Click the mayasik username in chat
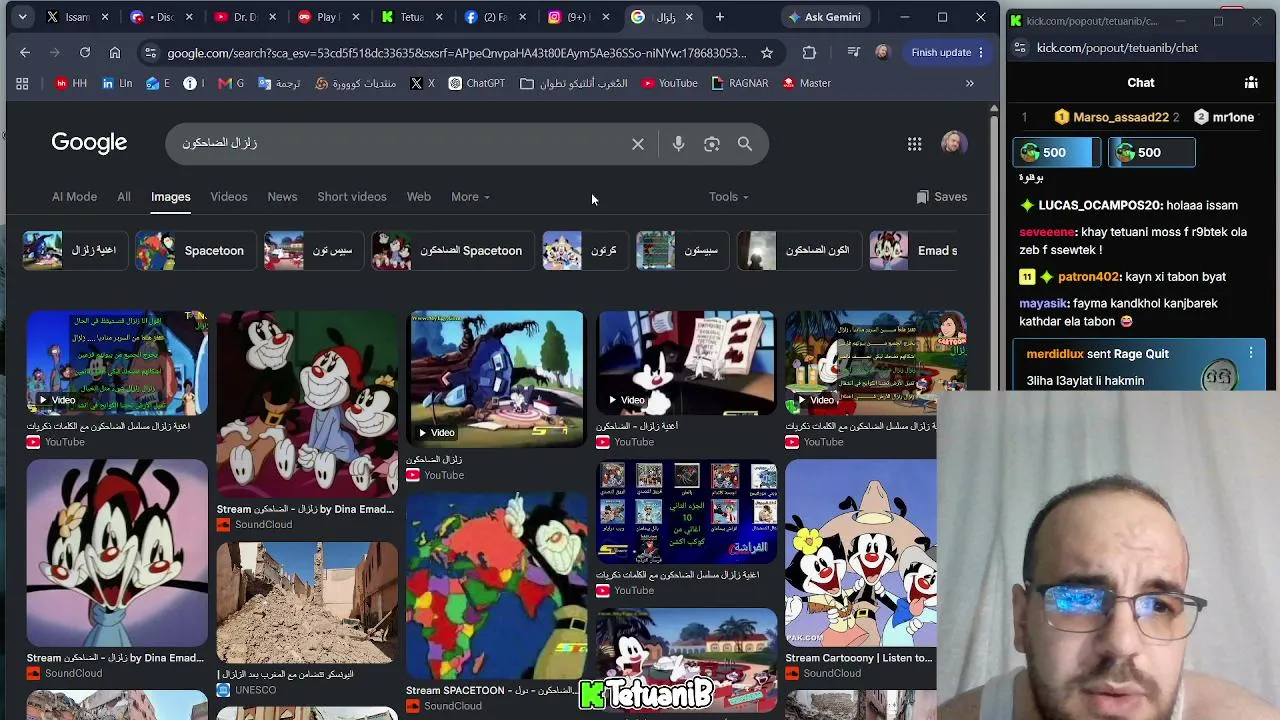This screenshot has width=1280, height=720. (x=1043, y=303)
